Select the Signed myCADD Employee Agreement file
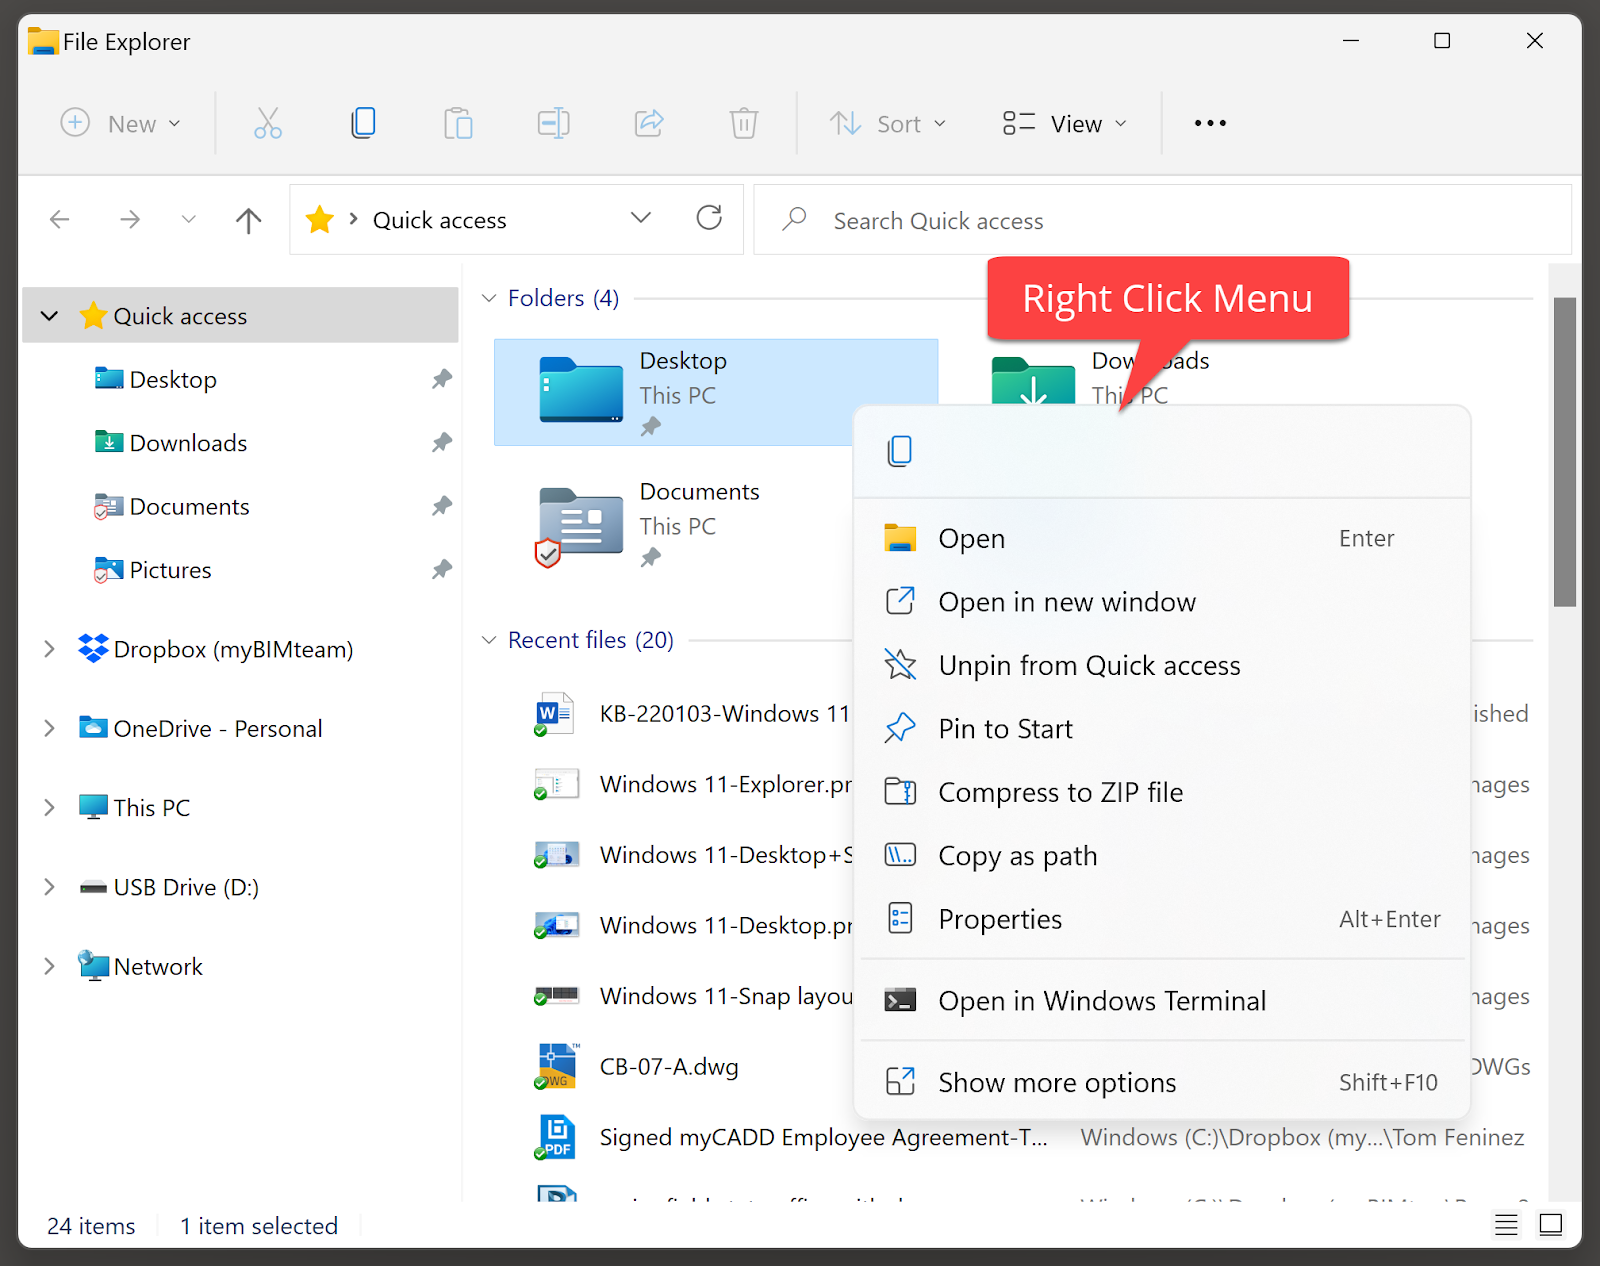 (824, 1137)
